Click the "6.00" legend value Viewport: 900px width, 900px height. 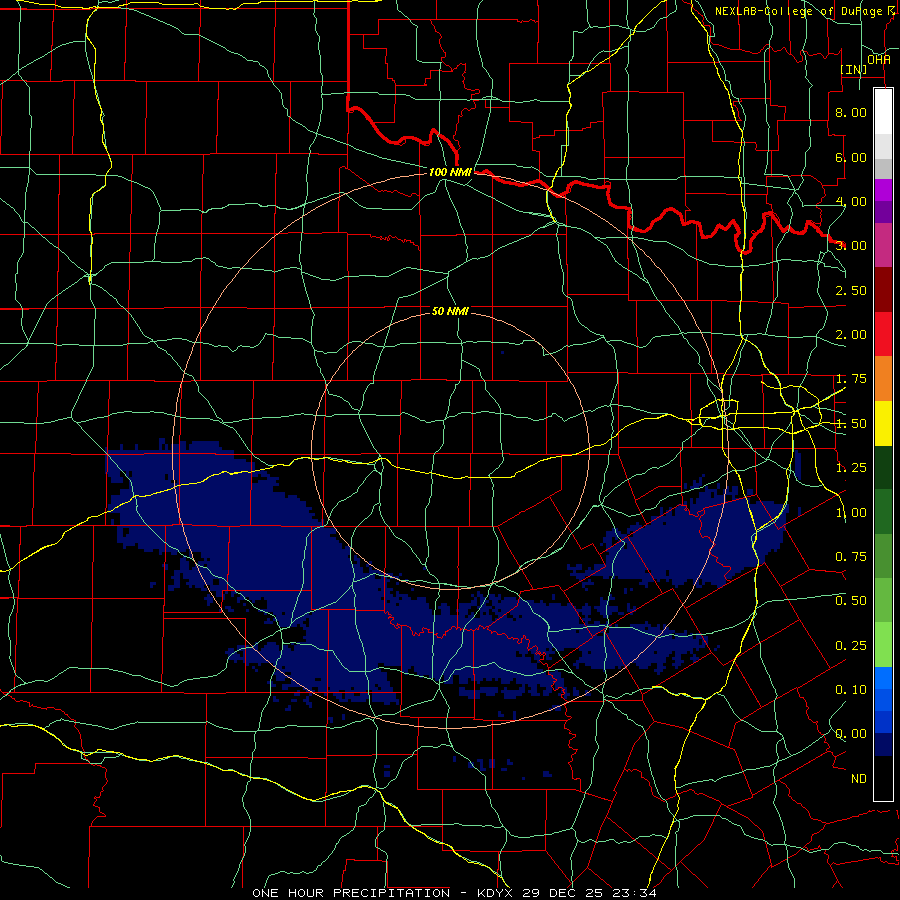[851, 157]
